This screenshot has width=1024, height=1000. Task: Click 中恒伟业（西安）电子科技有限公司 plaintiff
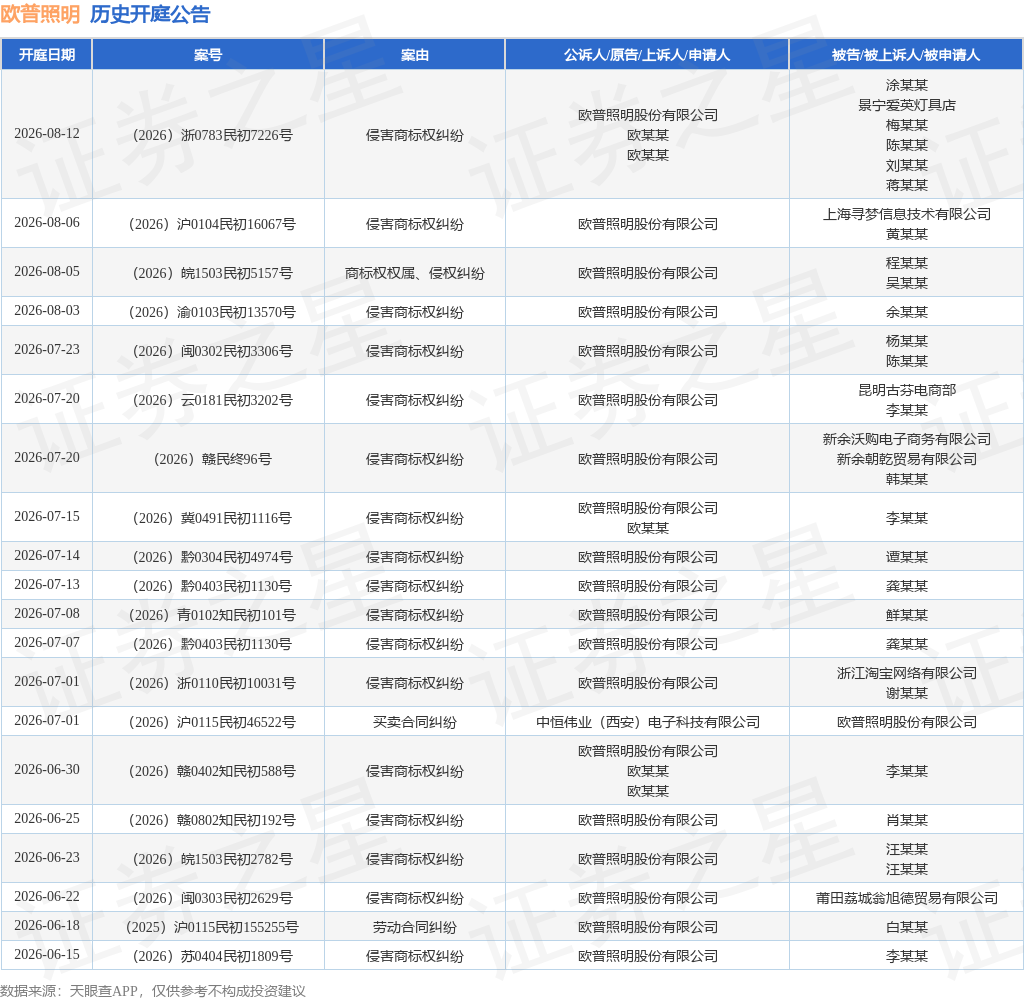(647, 722)
